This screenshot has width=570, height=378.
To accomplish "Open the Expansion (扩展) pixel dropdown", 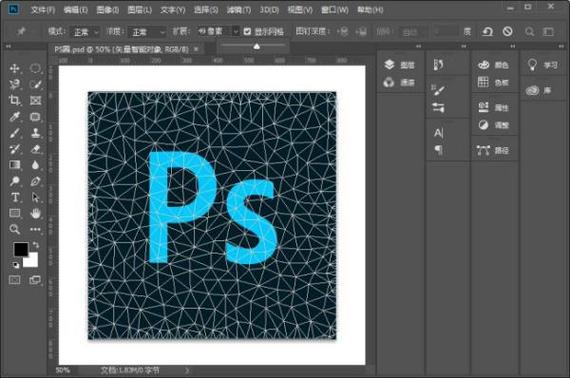I will point(218,32).
